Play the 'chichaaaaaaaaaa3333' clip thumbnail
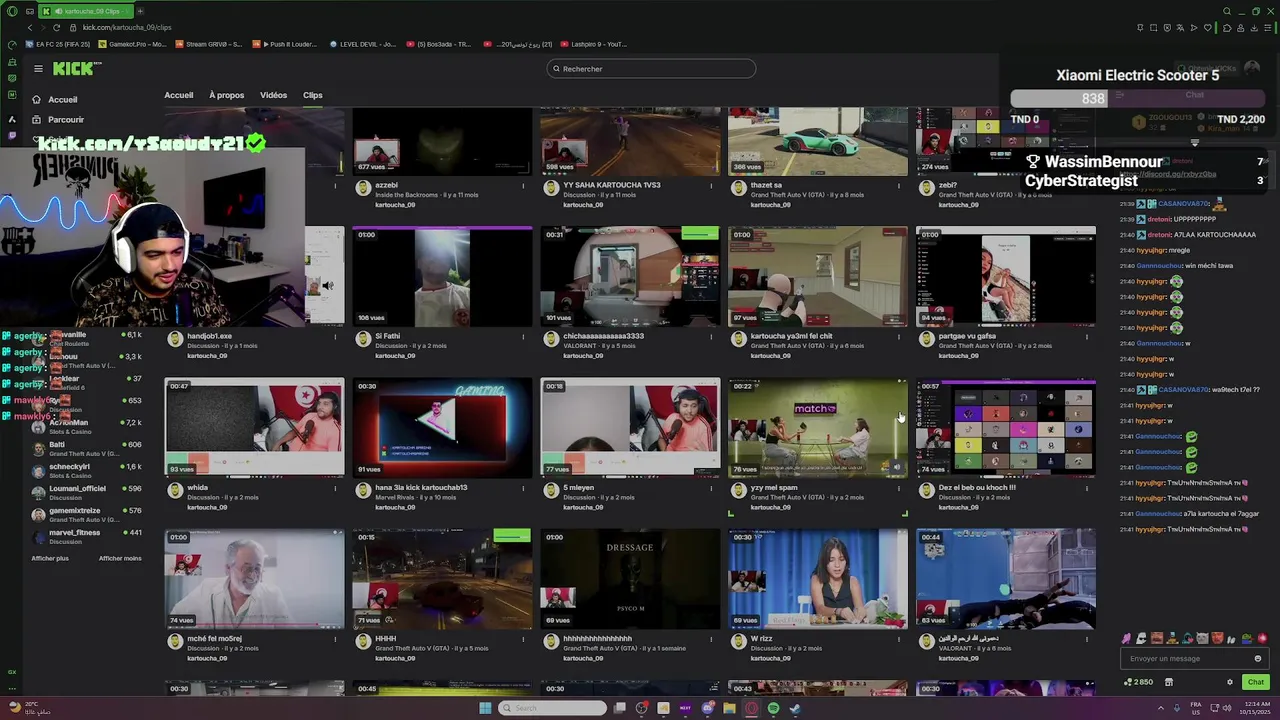Screen dimensions: 1280x720 pyautogui.click(x=630, y=276)
